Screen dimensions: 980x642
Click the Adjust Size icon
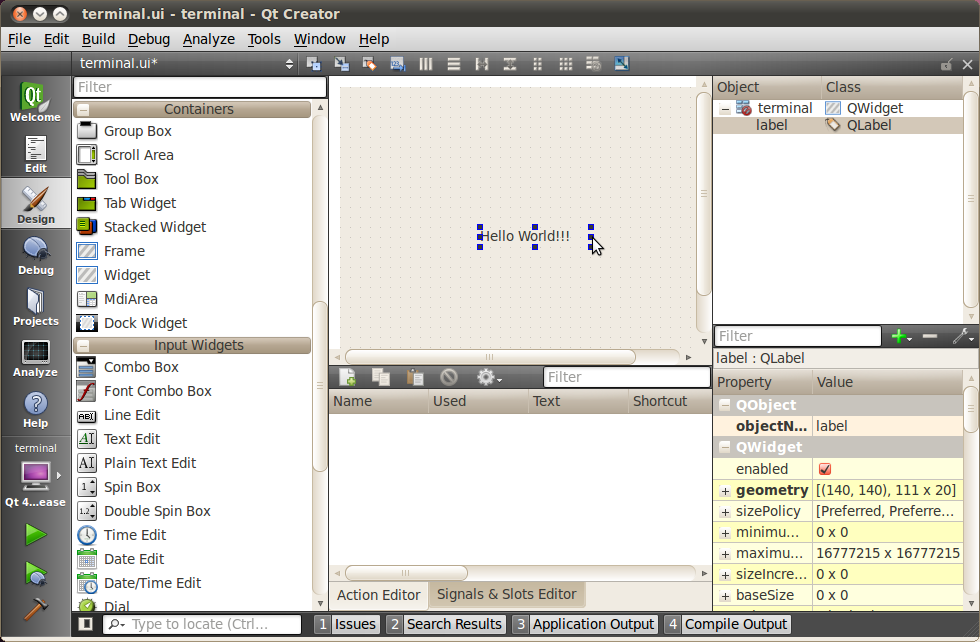click(x=621, y=64)
